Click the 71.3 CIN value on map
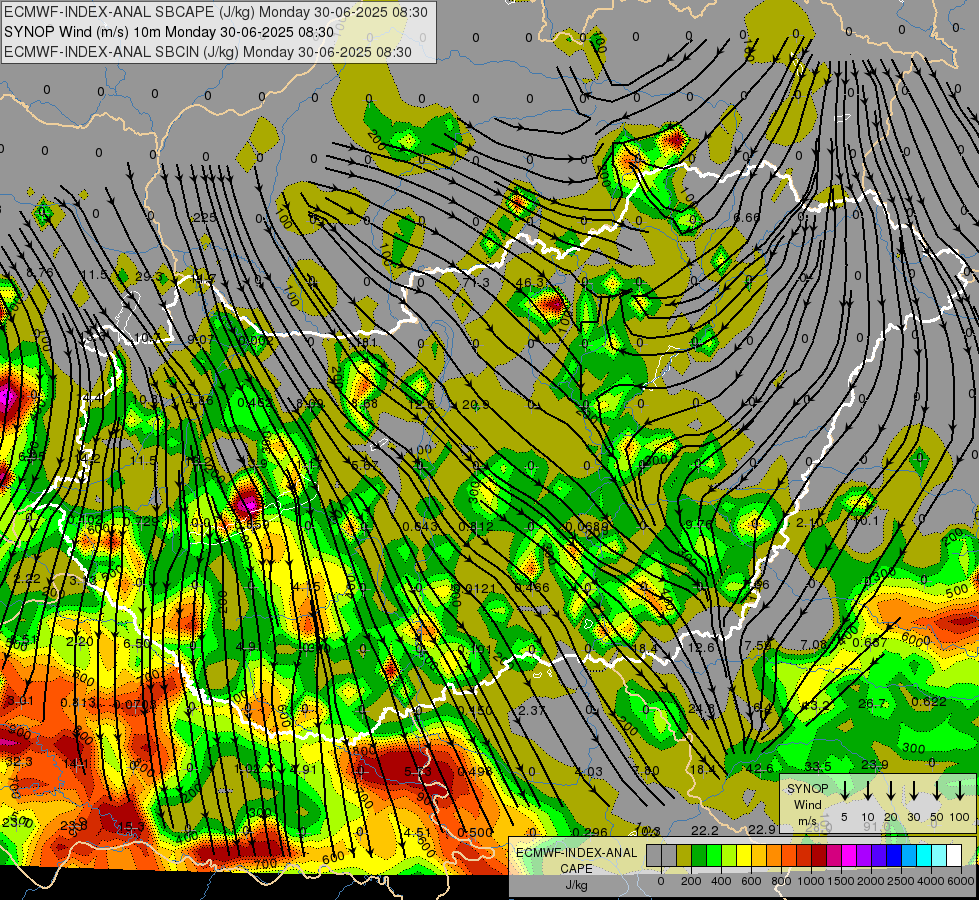Screen dimensions: 979x900 tap(476, 283)
